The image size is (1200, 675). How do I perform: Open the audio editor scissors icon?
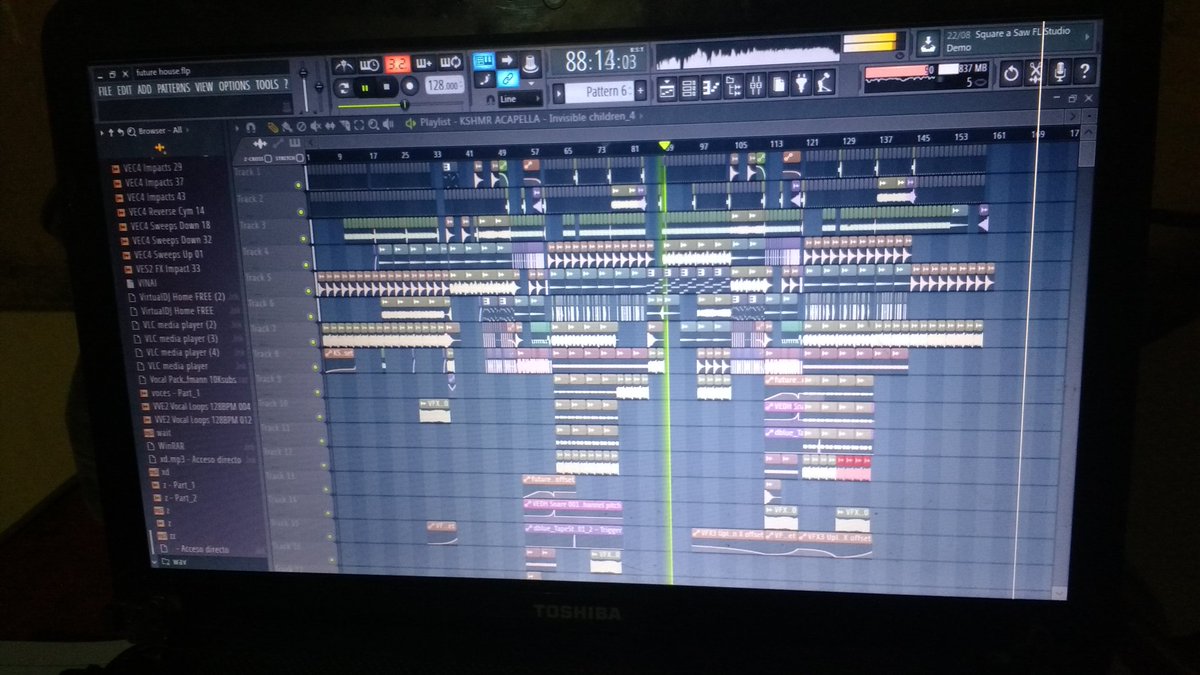coord(1035,72)
